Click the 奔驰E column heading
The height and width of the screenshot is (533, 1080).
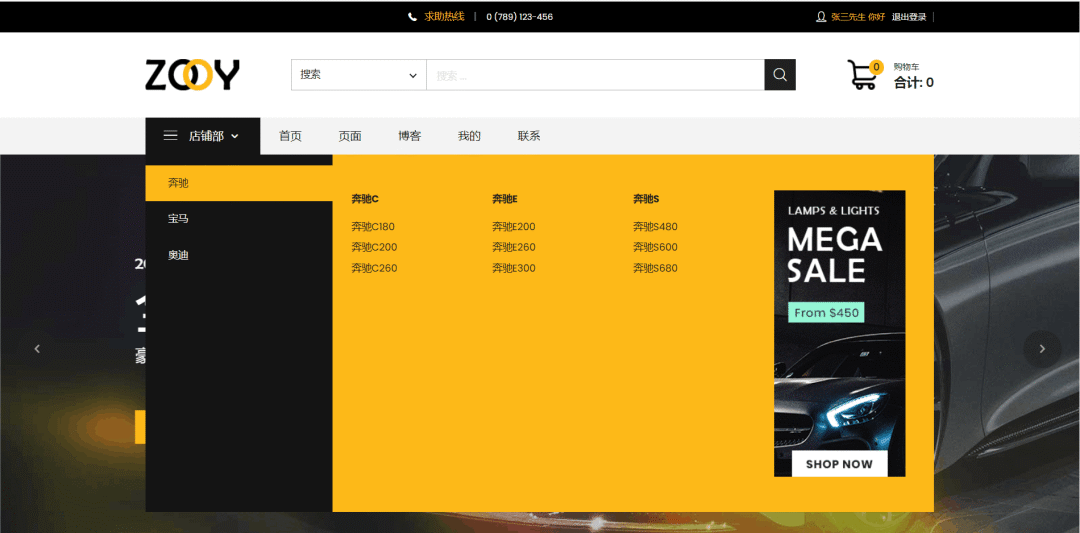click(505, 199)
